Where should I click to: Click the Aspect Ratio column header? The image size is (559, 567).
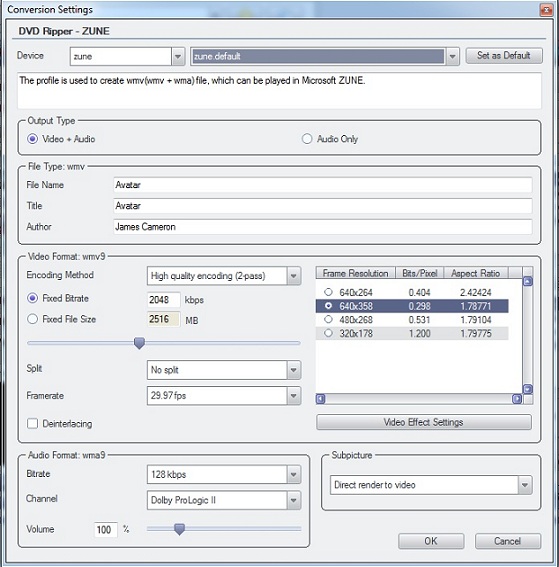(x=476, y=273)
